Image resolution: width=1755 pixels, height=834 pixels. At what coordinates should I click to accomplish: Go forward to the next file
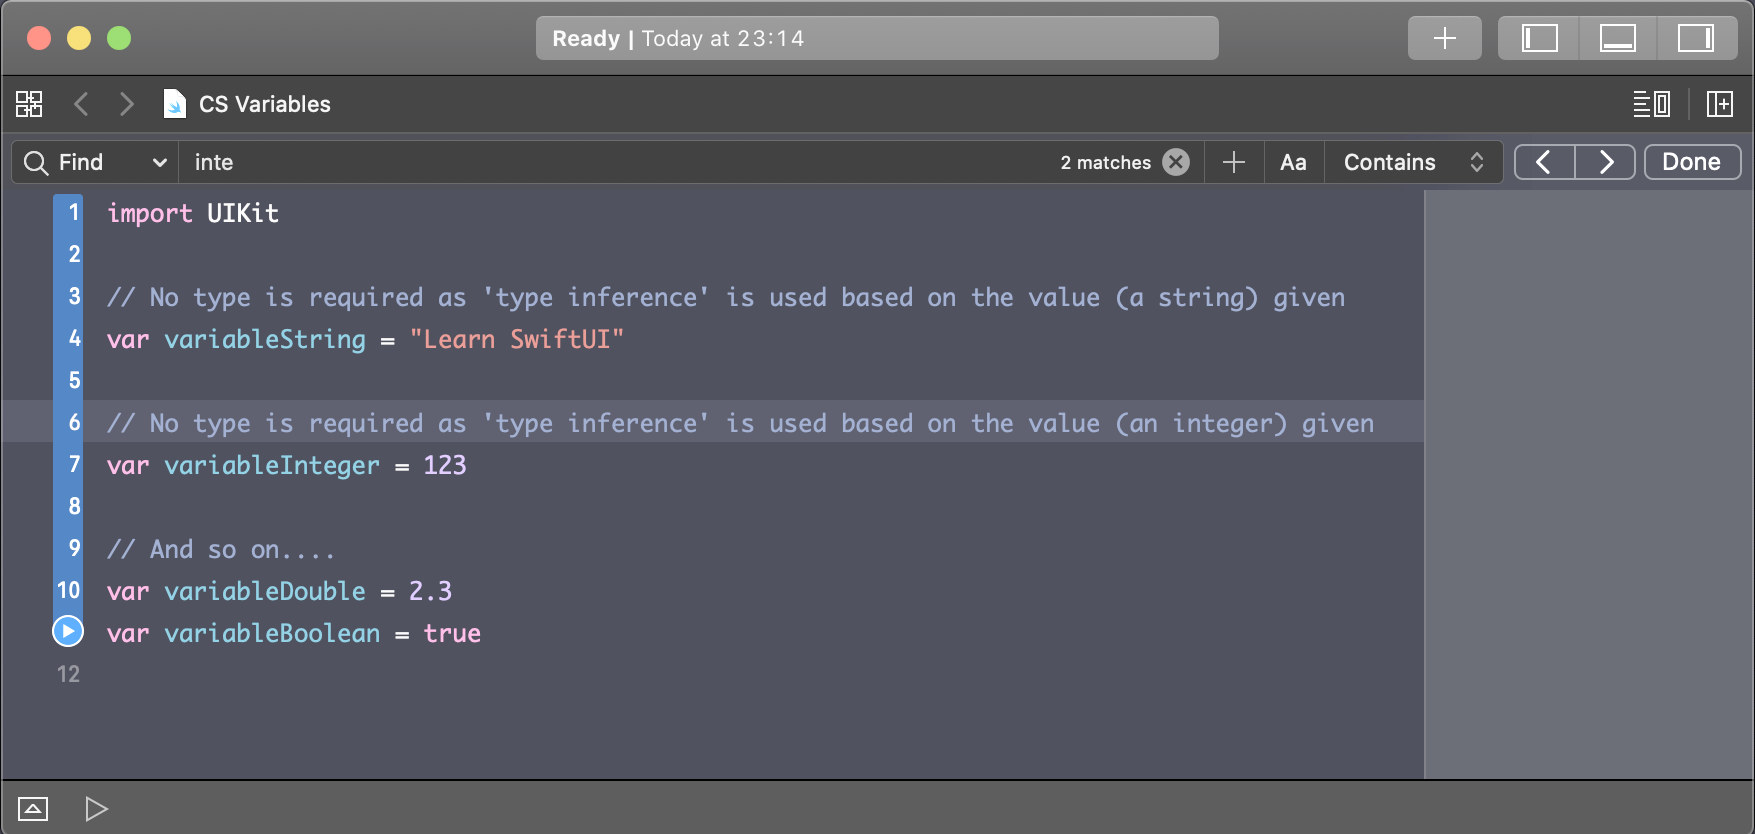(126, 104)
